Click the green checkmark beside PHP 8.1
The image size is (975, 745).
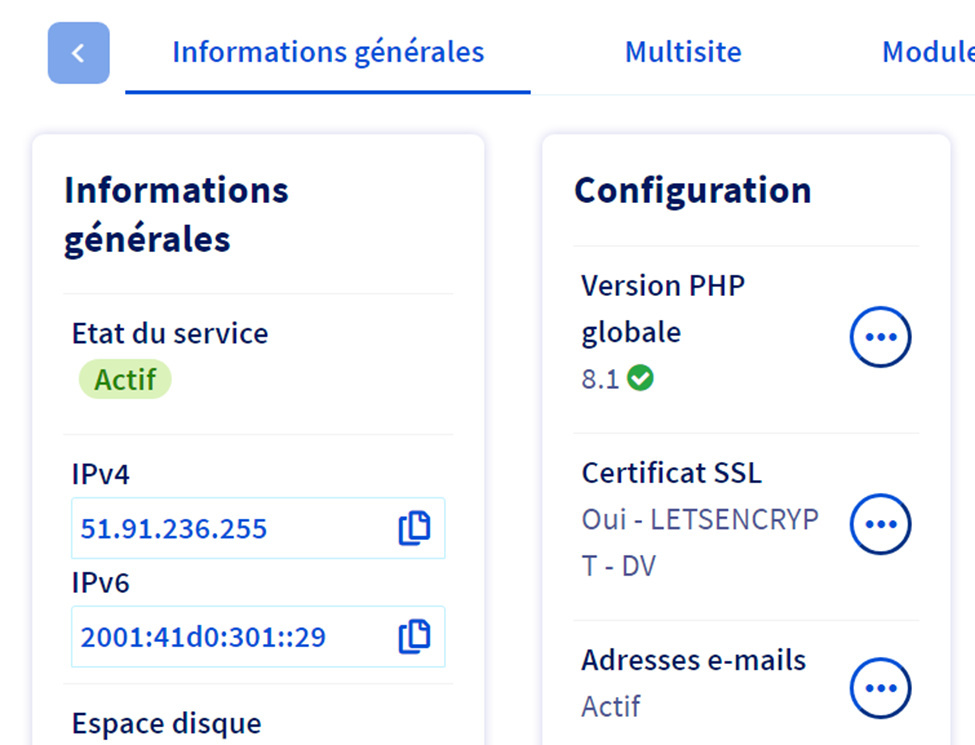click(x=640, y=379)
